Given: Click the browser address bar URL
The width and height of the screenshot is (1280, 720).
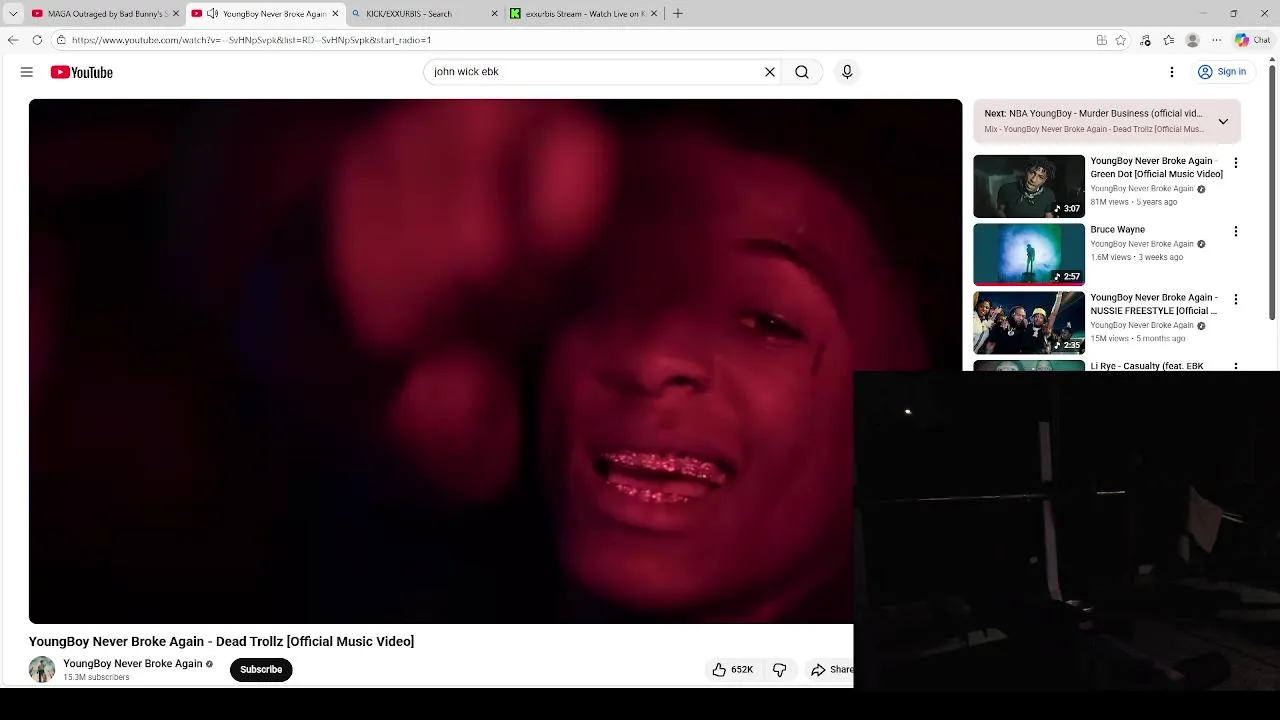Looking at the screenshot, I should 251,40.
